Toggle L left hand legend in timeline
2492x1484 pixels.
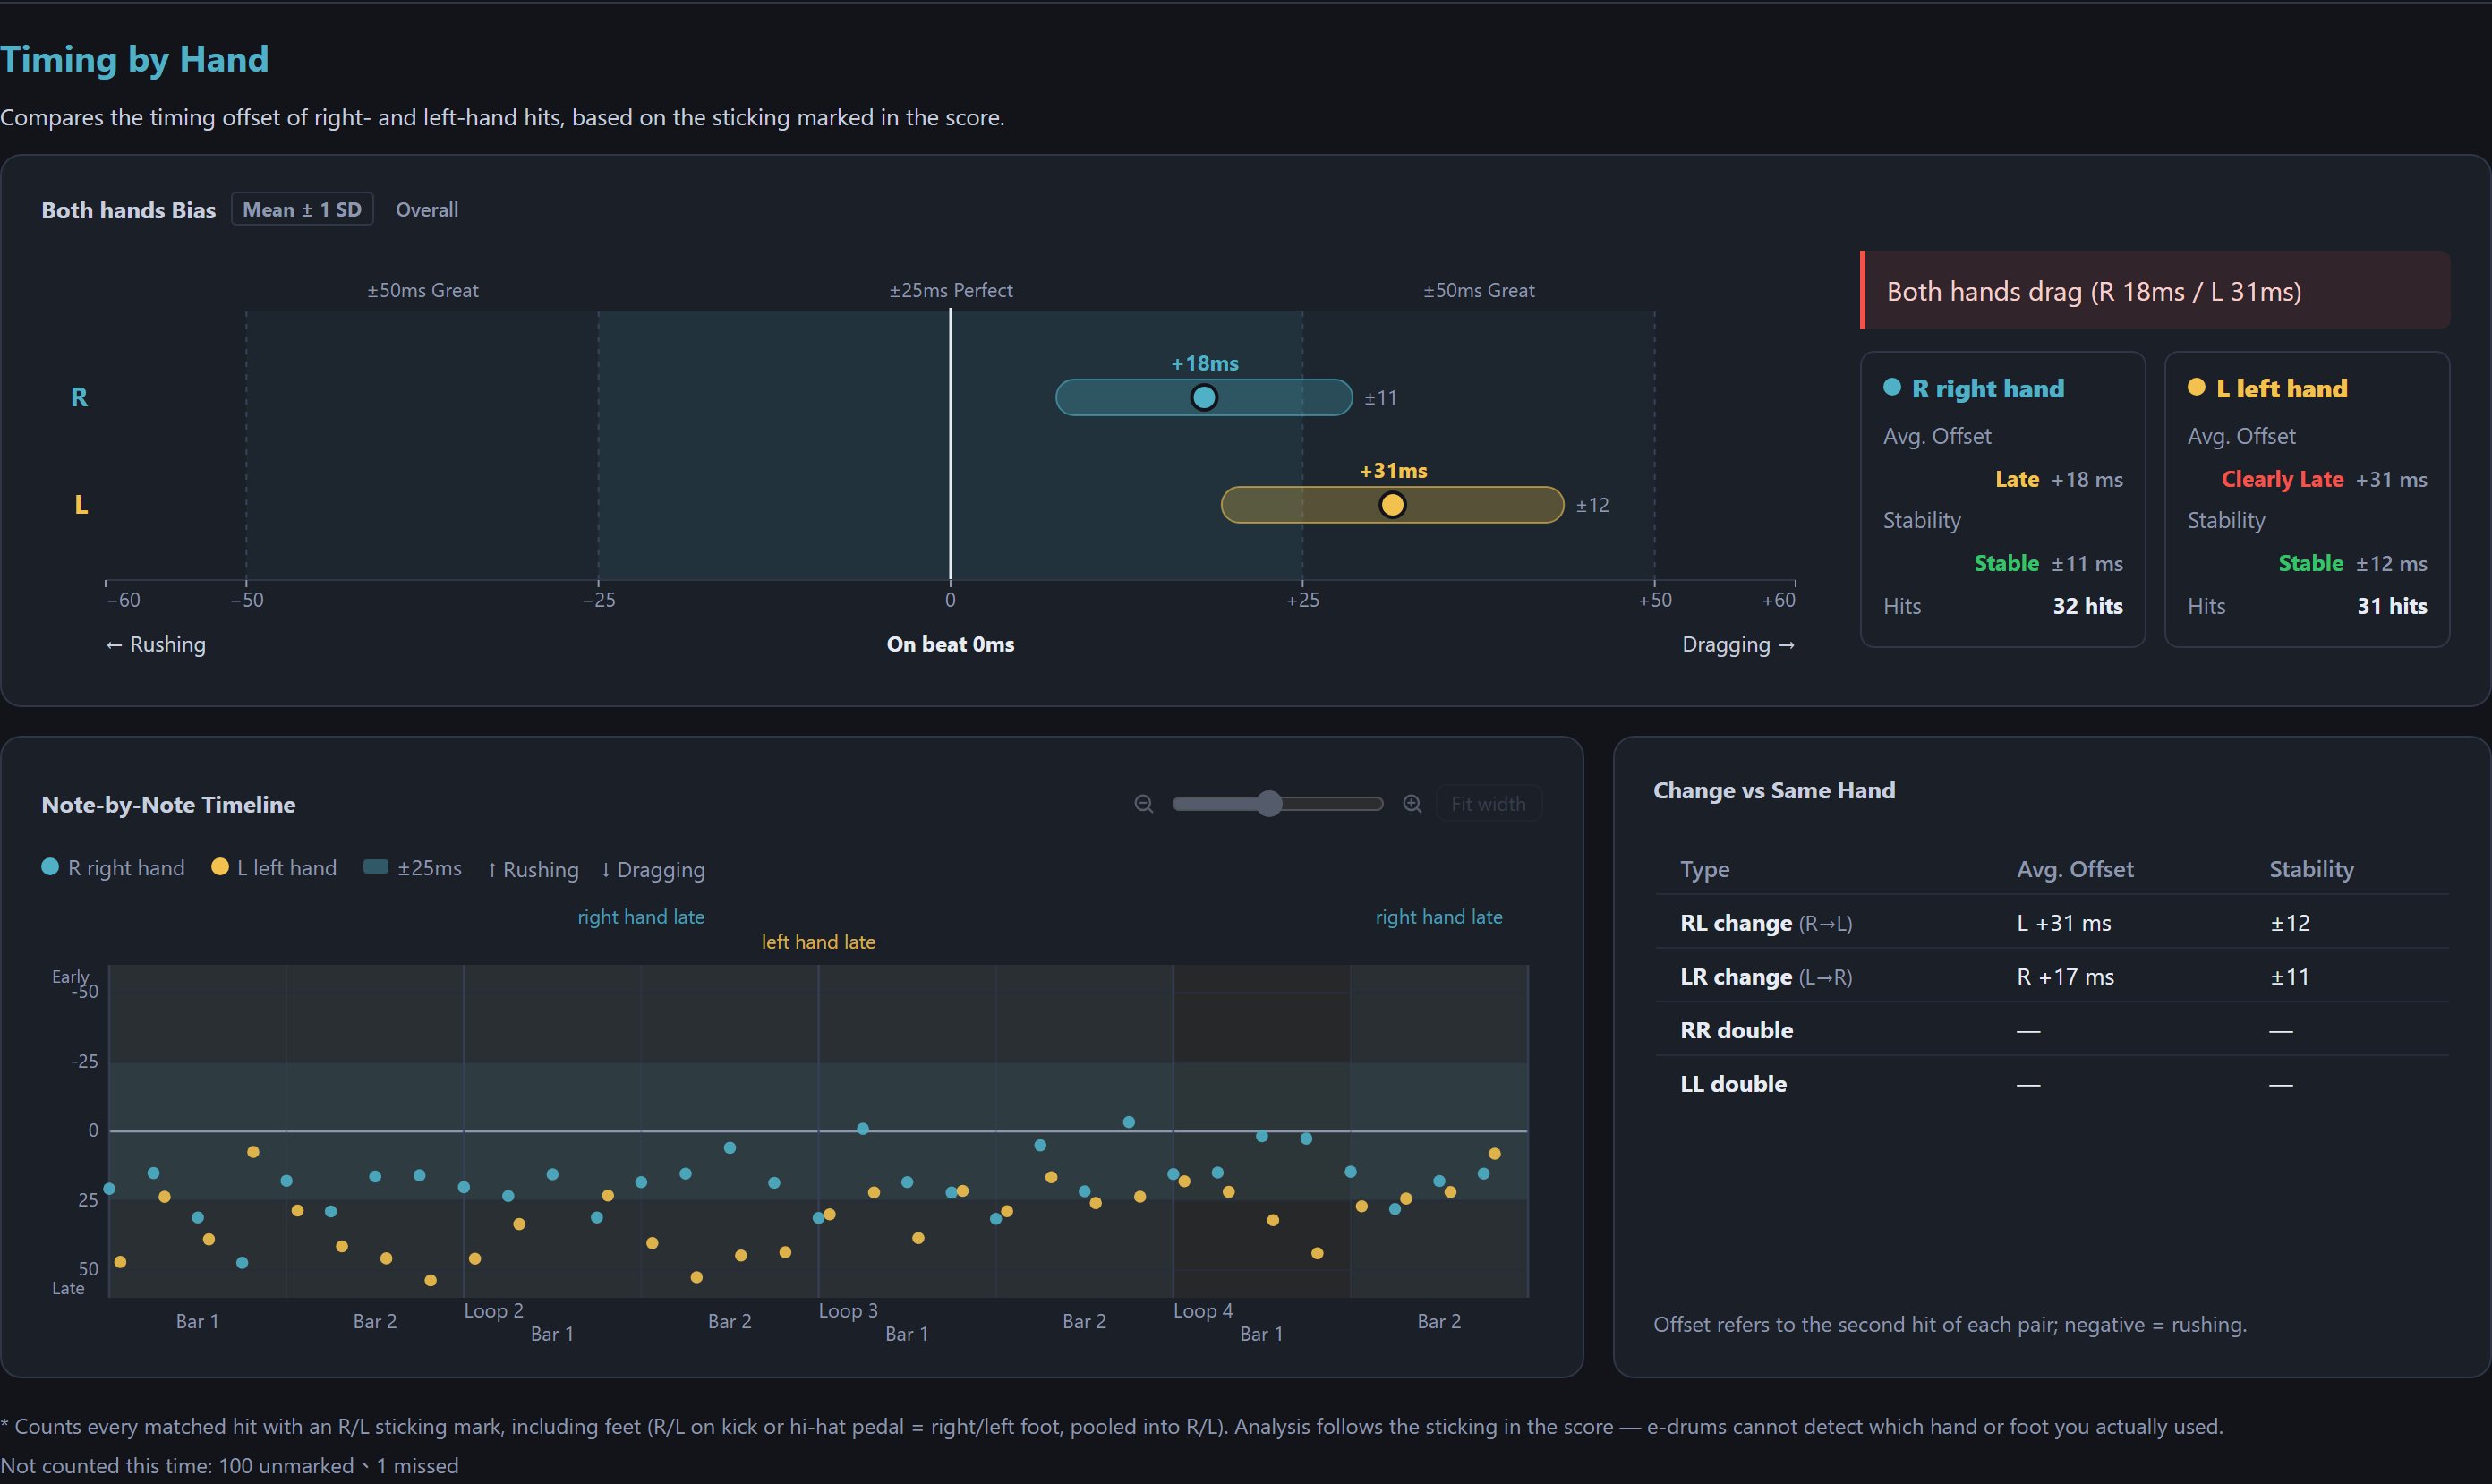(274, 868)
